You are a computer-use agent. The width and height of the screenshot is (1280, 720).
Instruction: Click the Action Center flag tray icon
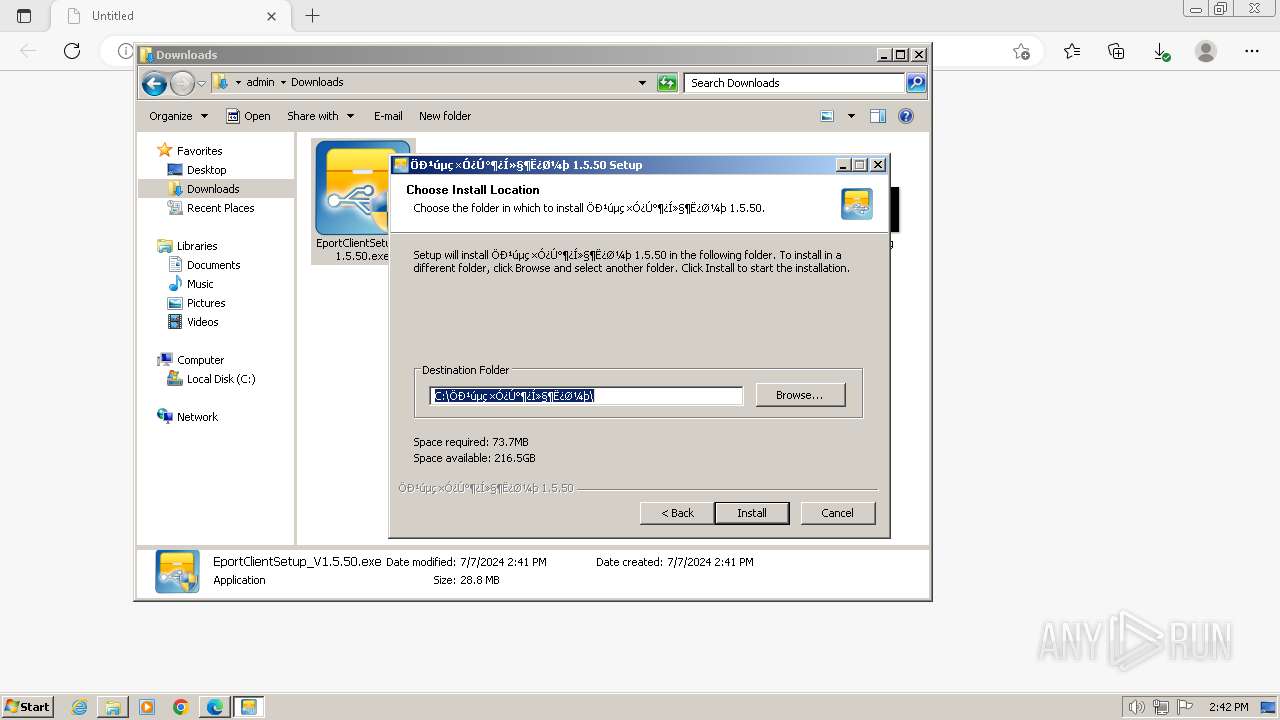pyautogui.click(x=1185, y=707)
